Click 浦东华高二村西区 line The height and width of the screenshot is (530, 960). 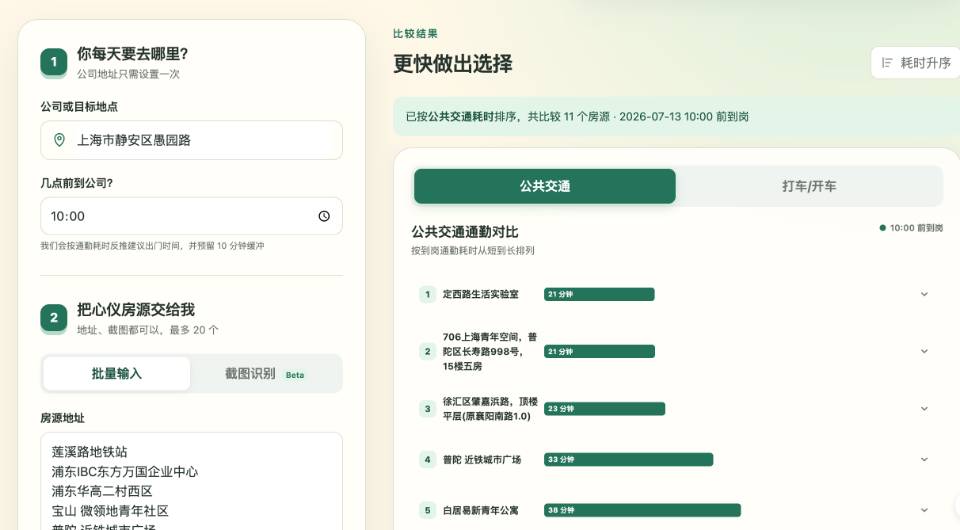tap(102, 491)
